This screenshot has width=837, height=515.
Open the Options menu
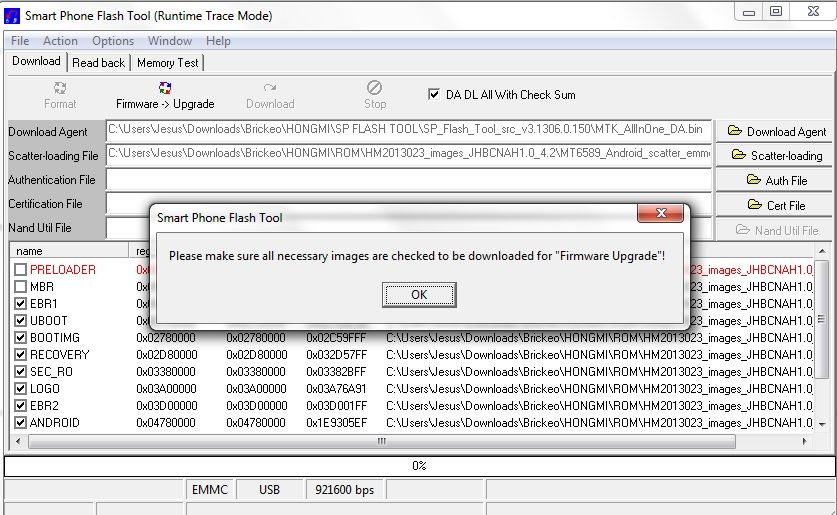click(x=113, y=41)
